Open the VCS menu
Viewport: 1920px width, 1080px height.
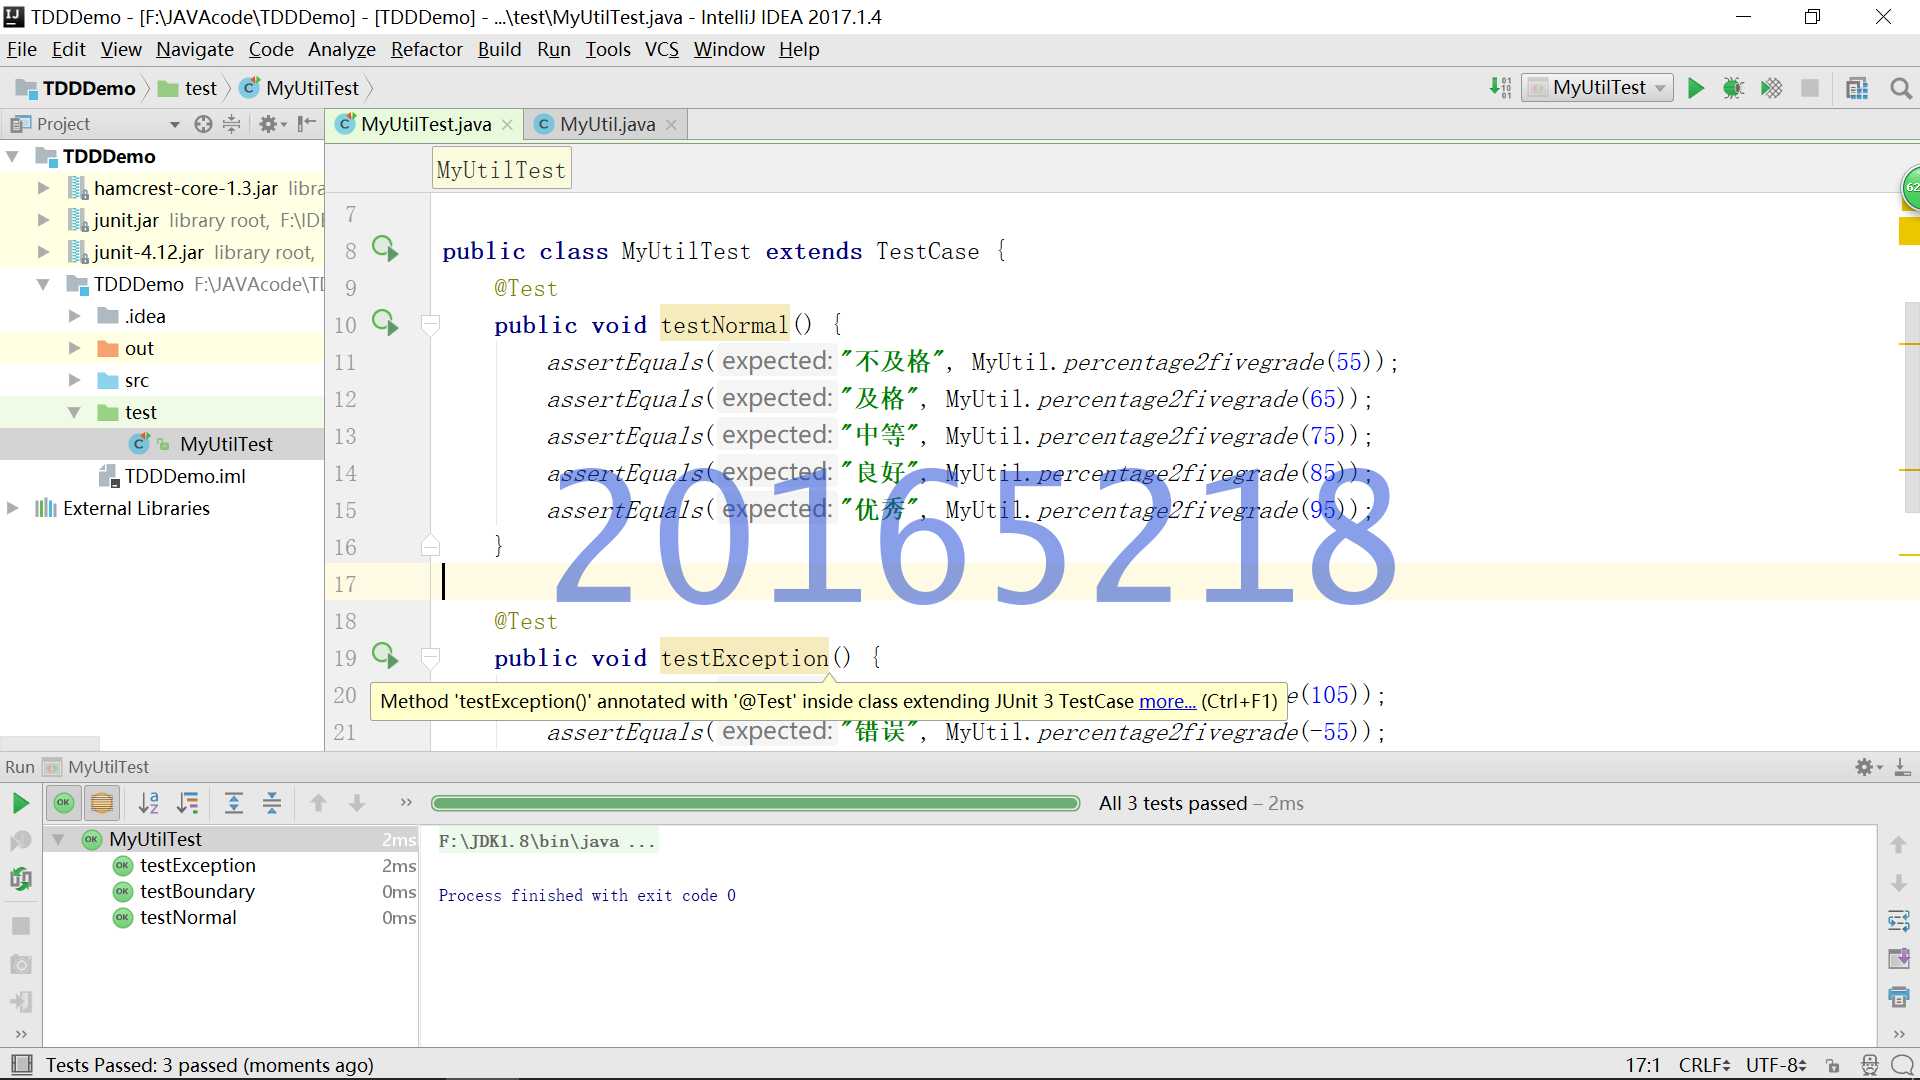[661, 49]
